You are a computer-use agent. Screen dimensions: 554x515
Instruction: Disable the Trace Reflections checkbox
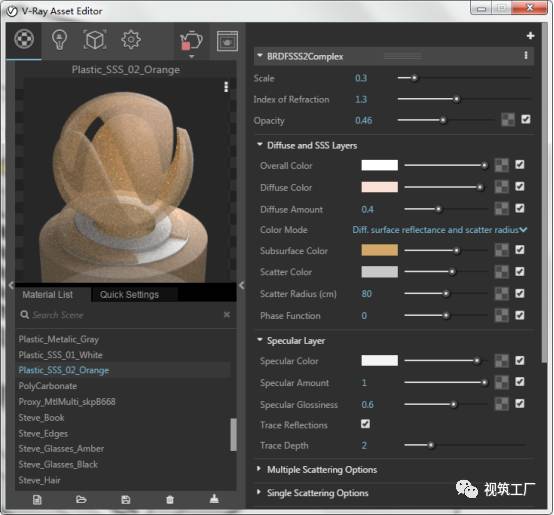(366, 424)
